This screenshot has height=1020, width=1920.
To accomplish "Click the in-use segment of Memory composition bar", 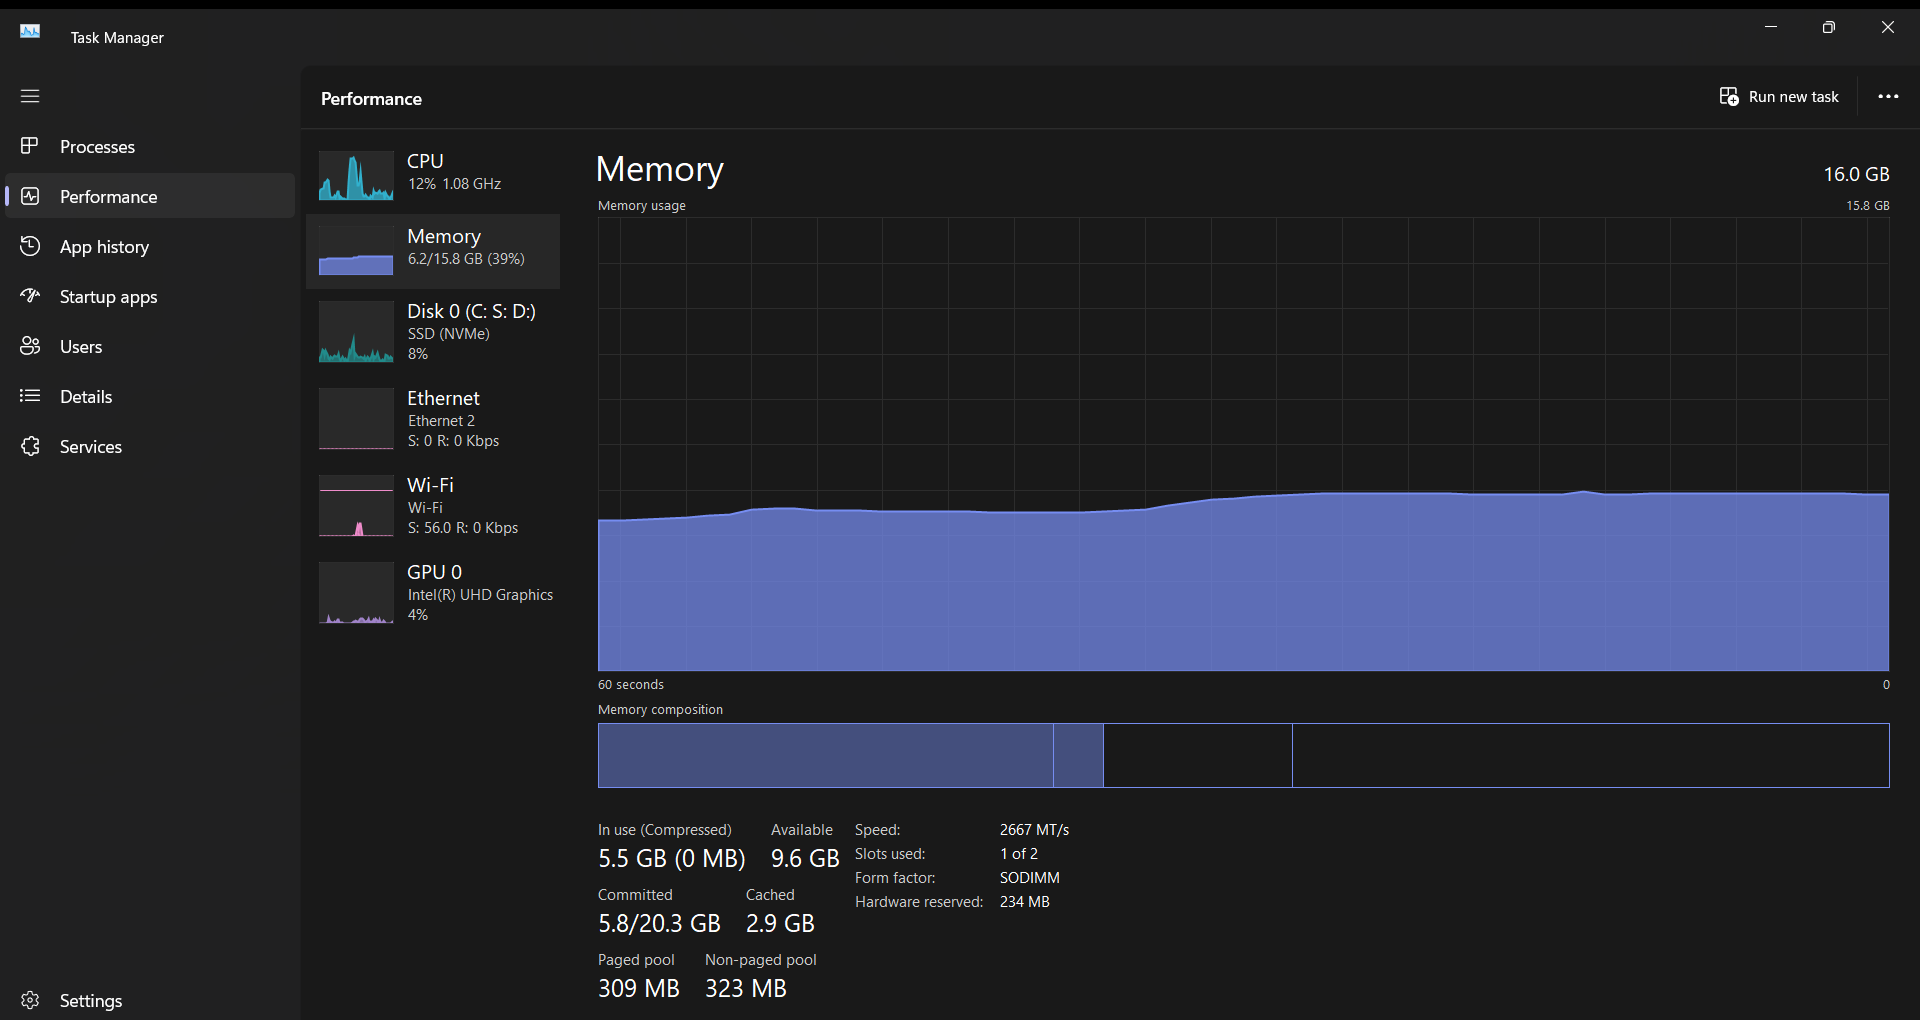I will [825, 755].
